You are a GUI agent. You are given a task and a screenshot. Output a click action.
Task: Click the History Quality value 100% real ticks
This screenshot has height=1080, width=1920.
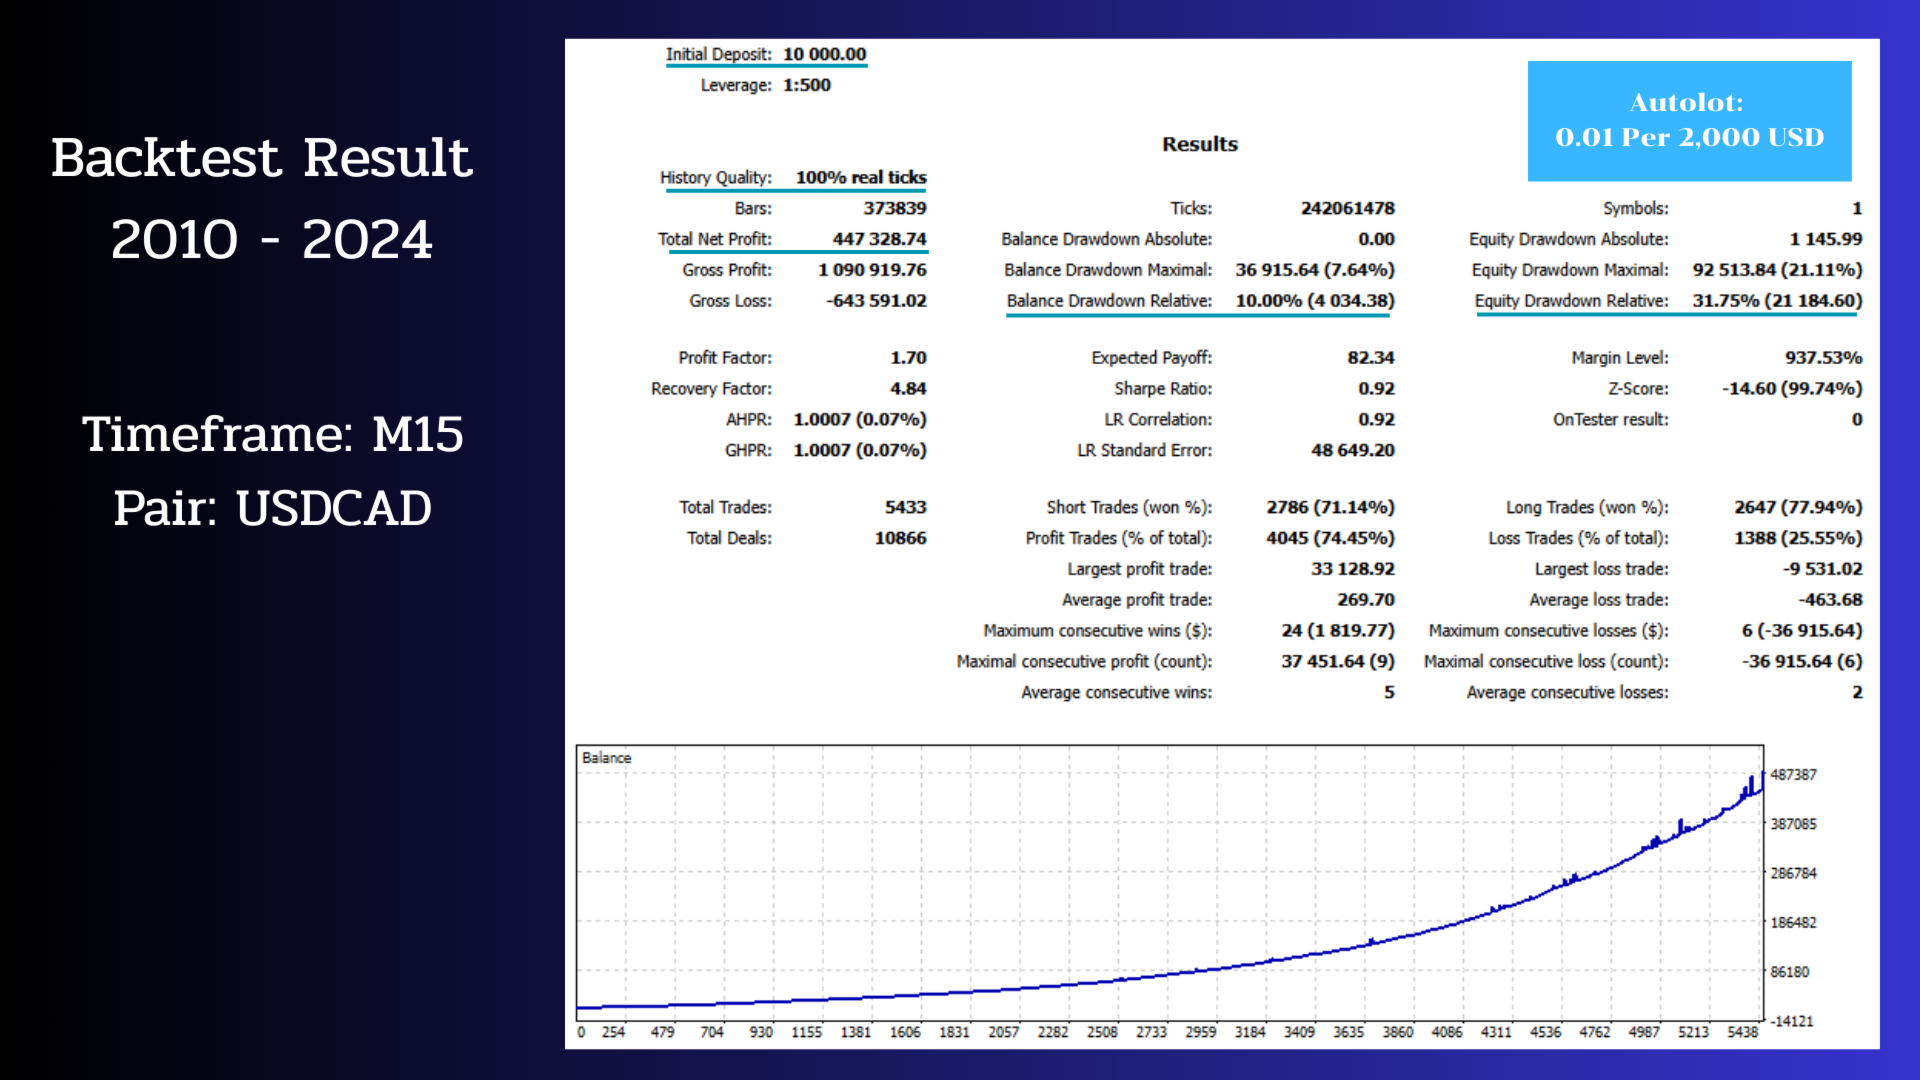tap(861, 177)
